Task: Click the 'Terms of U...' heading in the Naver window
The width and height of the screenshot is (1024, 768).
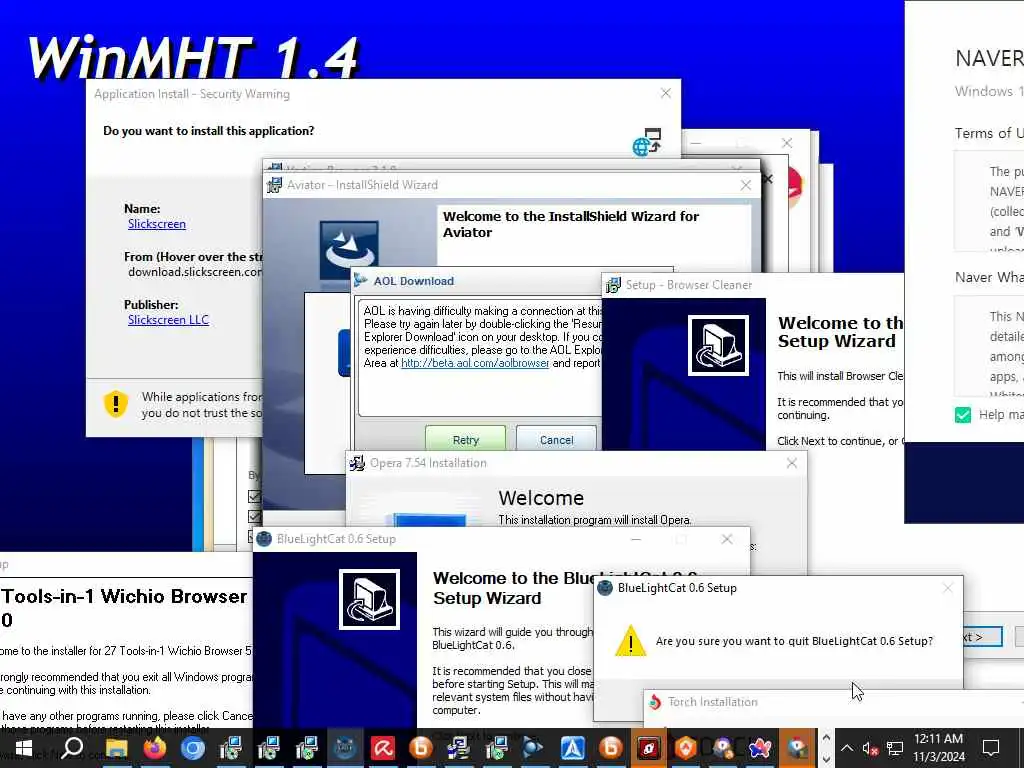Action: tap(989, 133)
